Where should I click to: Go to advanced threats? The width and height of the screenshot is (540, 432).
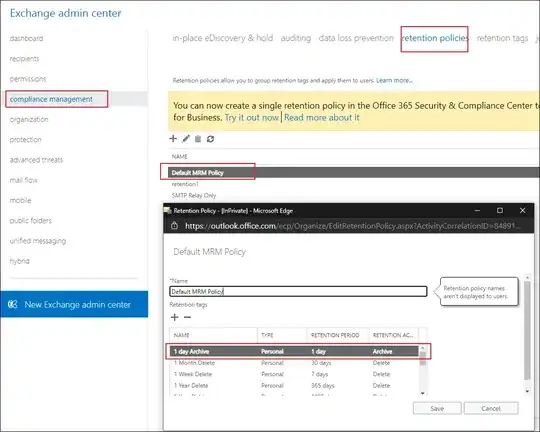(36, 160)
